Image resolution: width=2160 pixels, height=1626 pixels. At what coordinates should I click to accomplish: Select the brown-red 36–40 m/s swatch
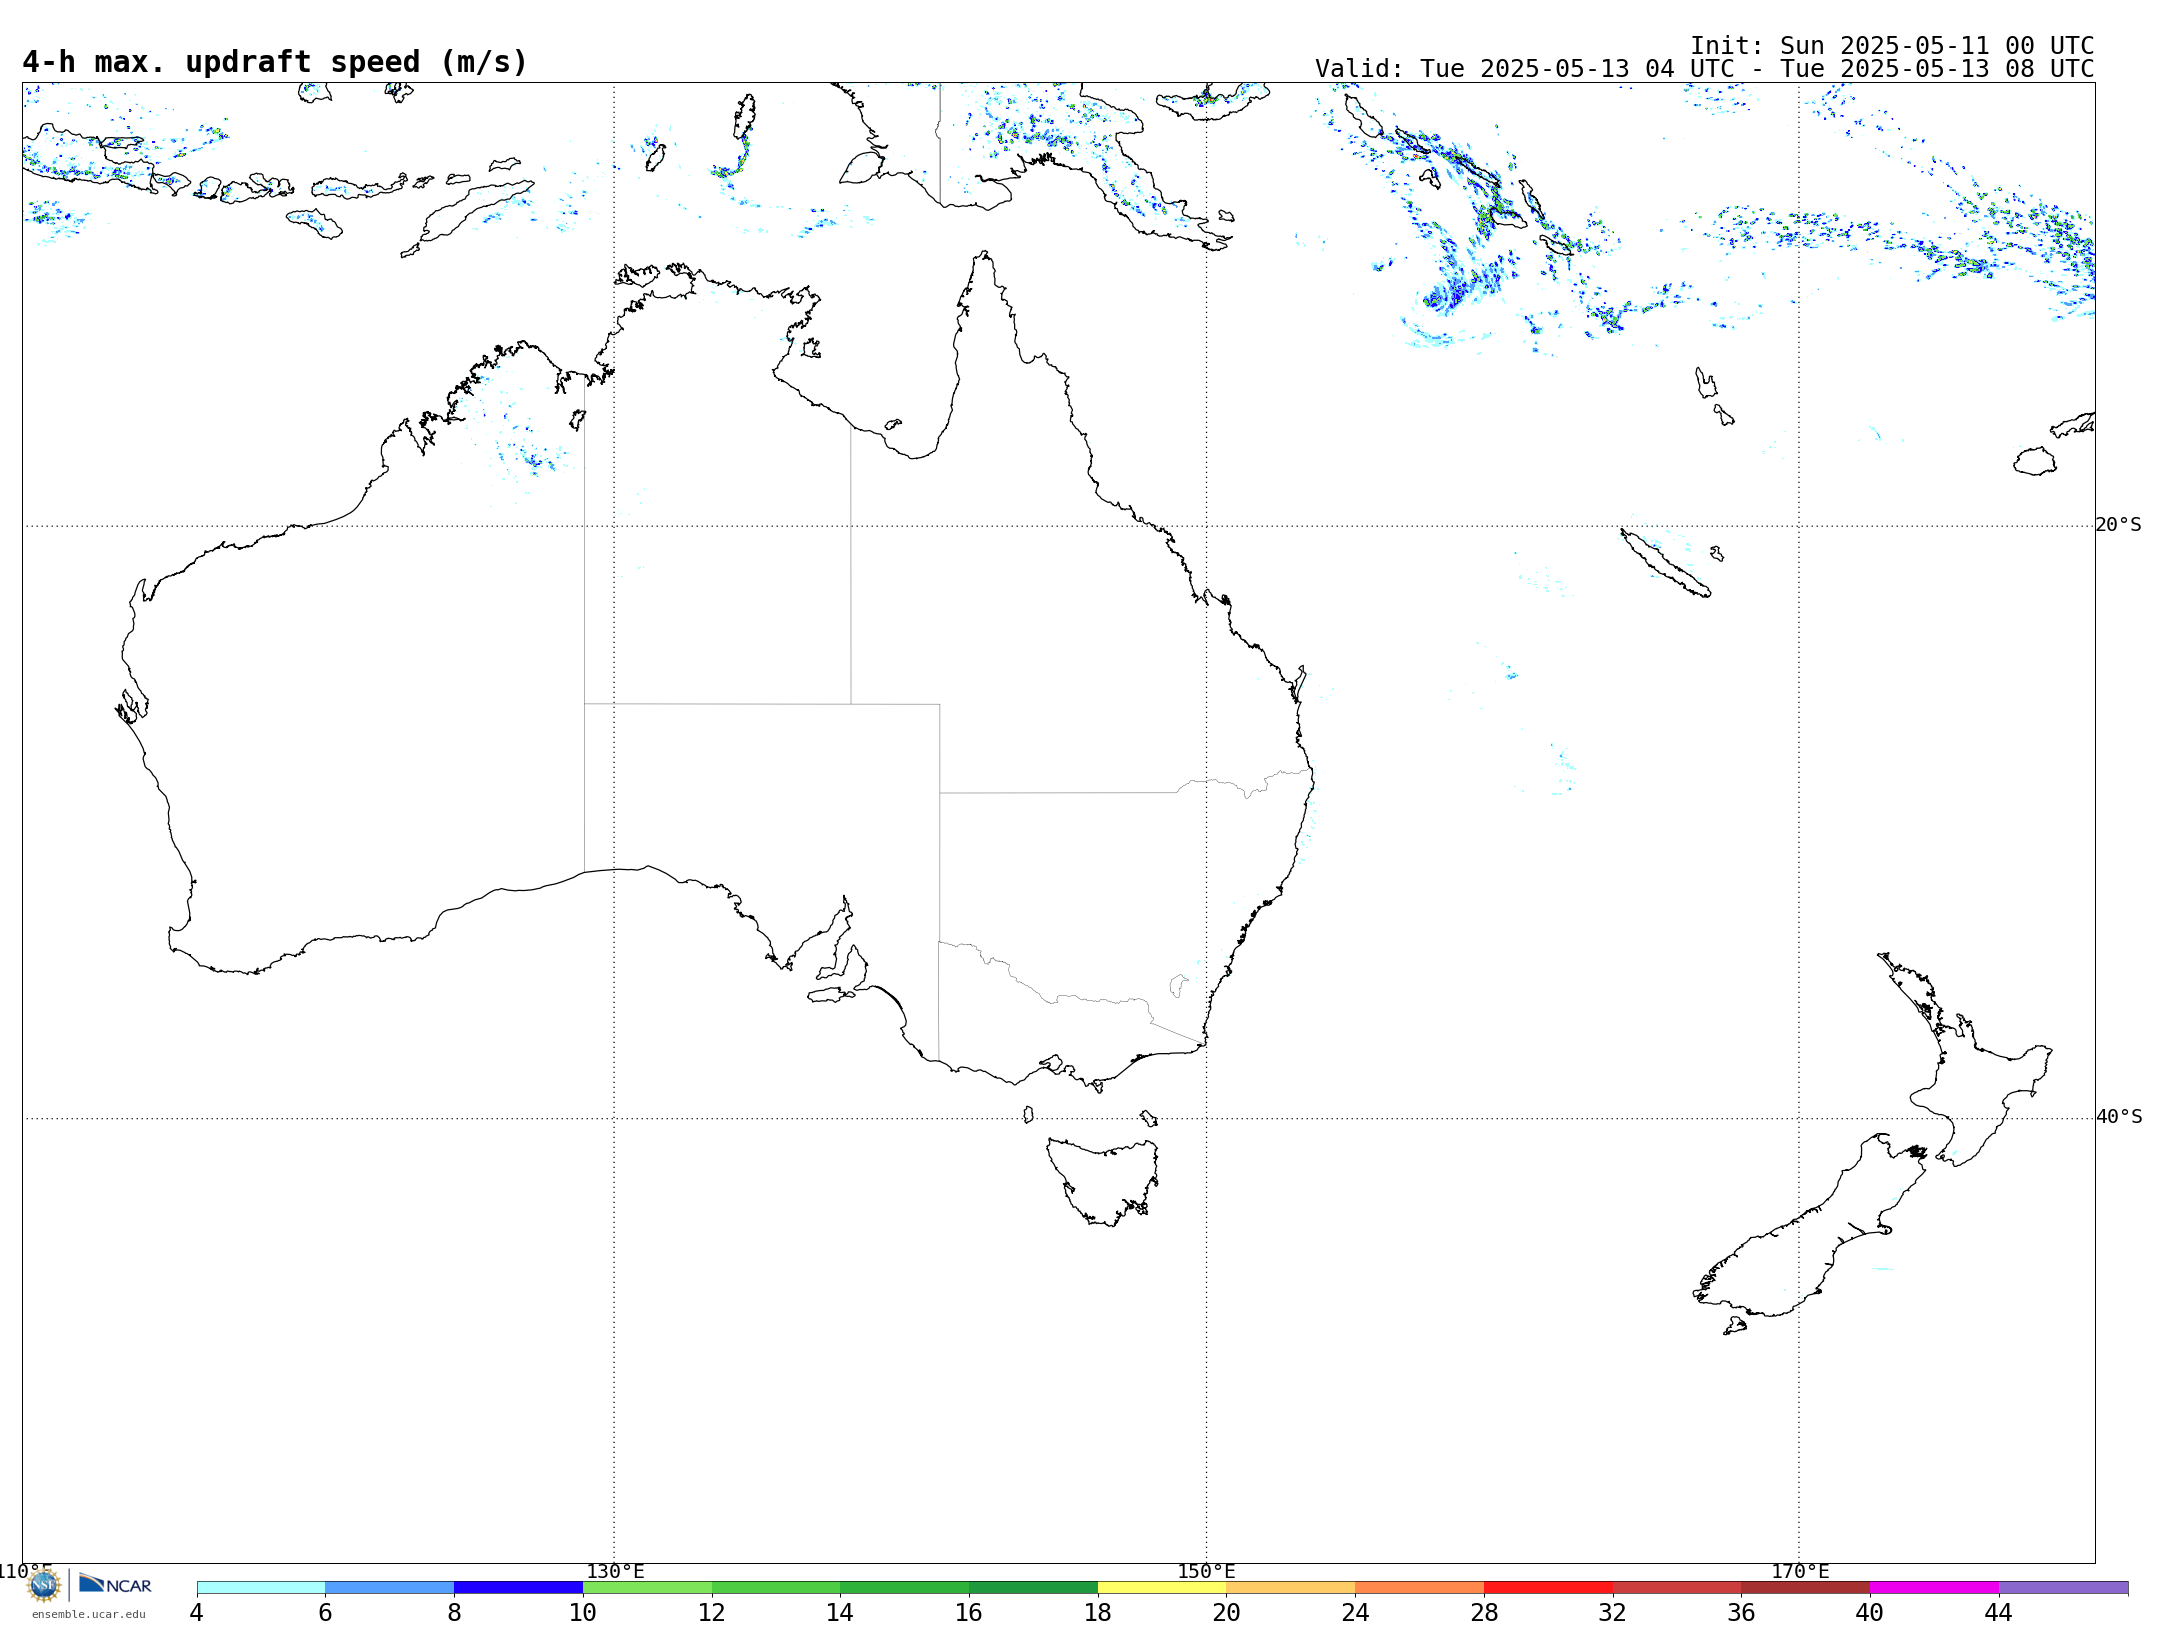click(1806, 1587)
